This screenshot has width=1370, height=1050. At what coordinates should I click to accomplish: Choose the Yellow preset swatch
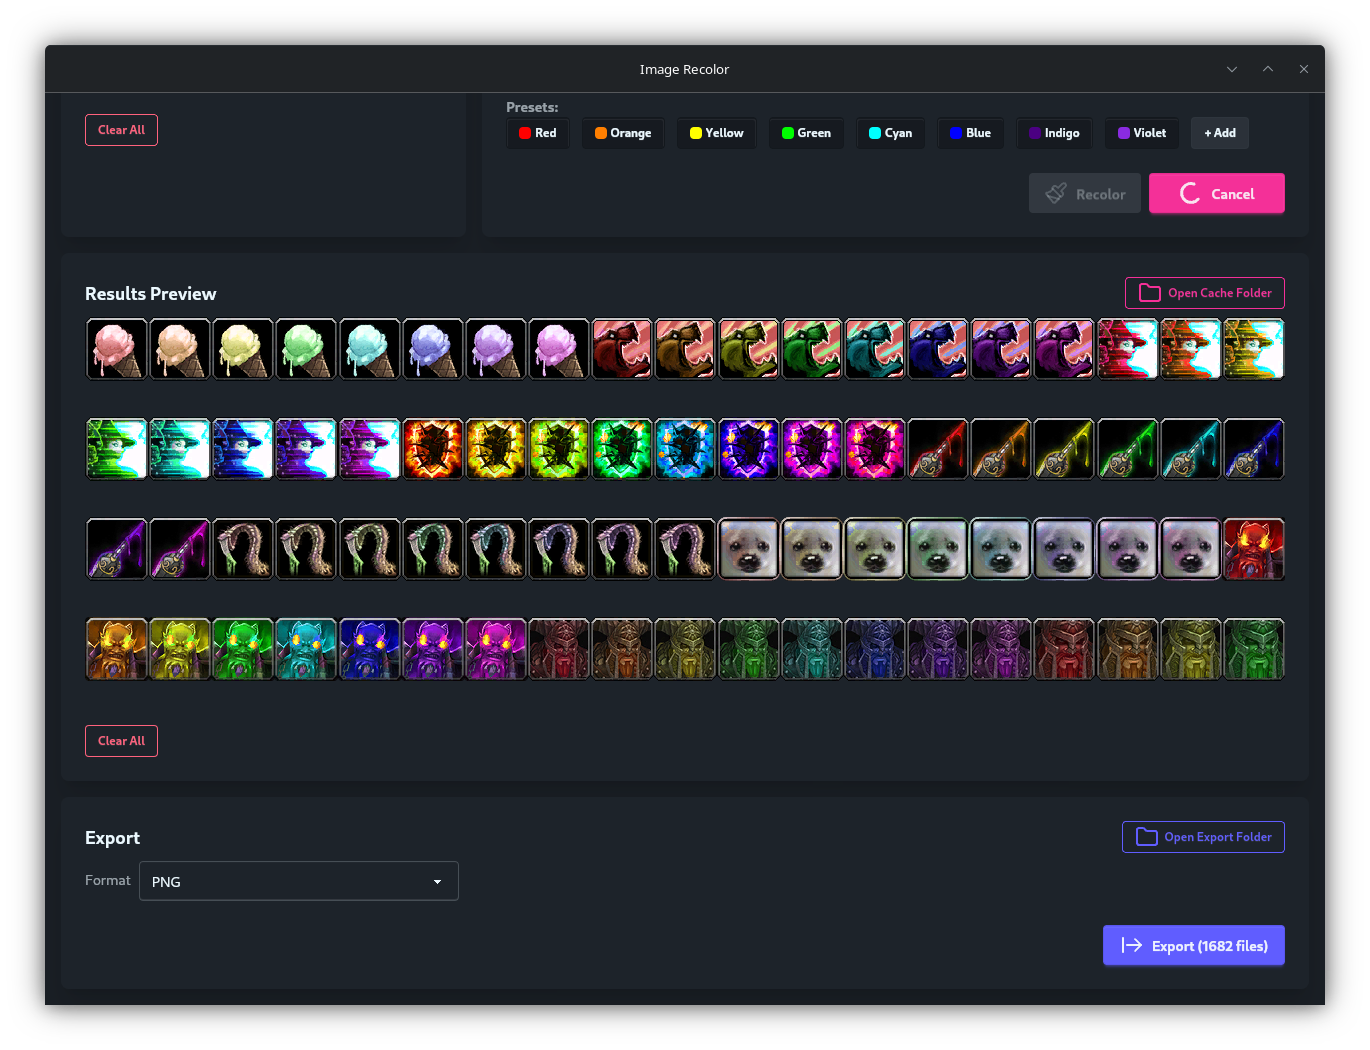click(717, 133)
